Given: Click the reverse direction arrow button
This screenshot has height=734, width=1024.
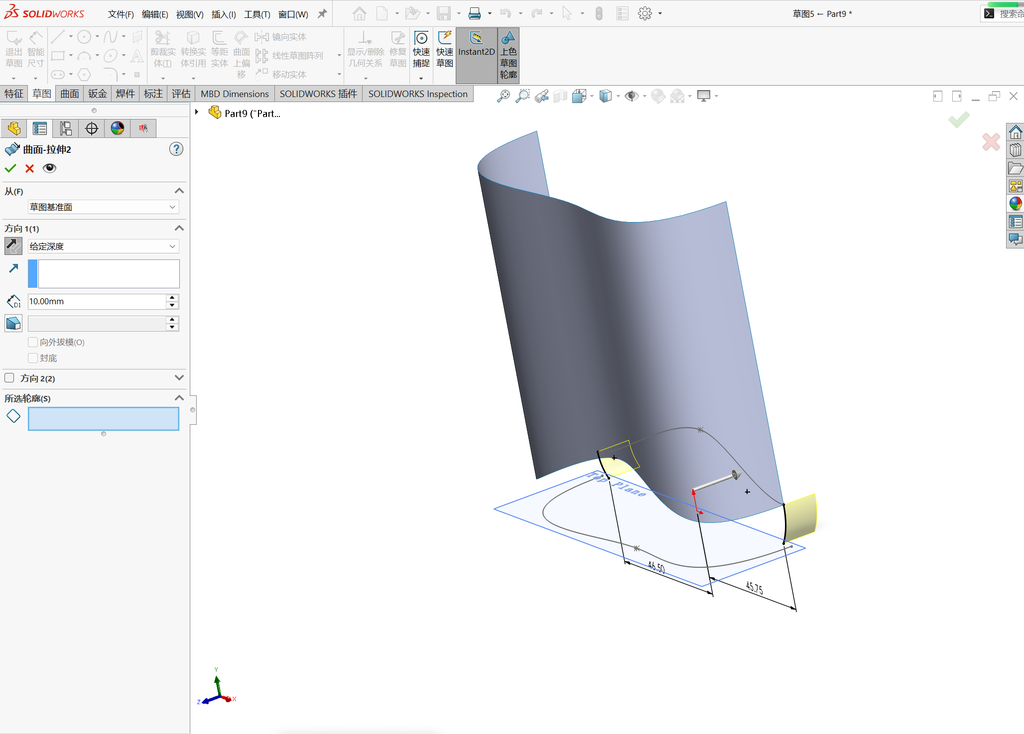Looking at the screenshot, I should (13, 246).
